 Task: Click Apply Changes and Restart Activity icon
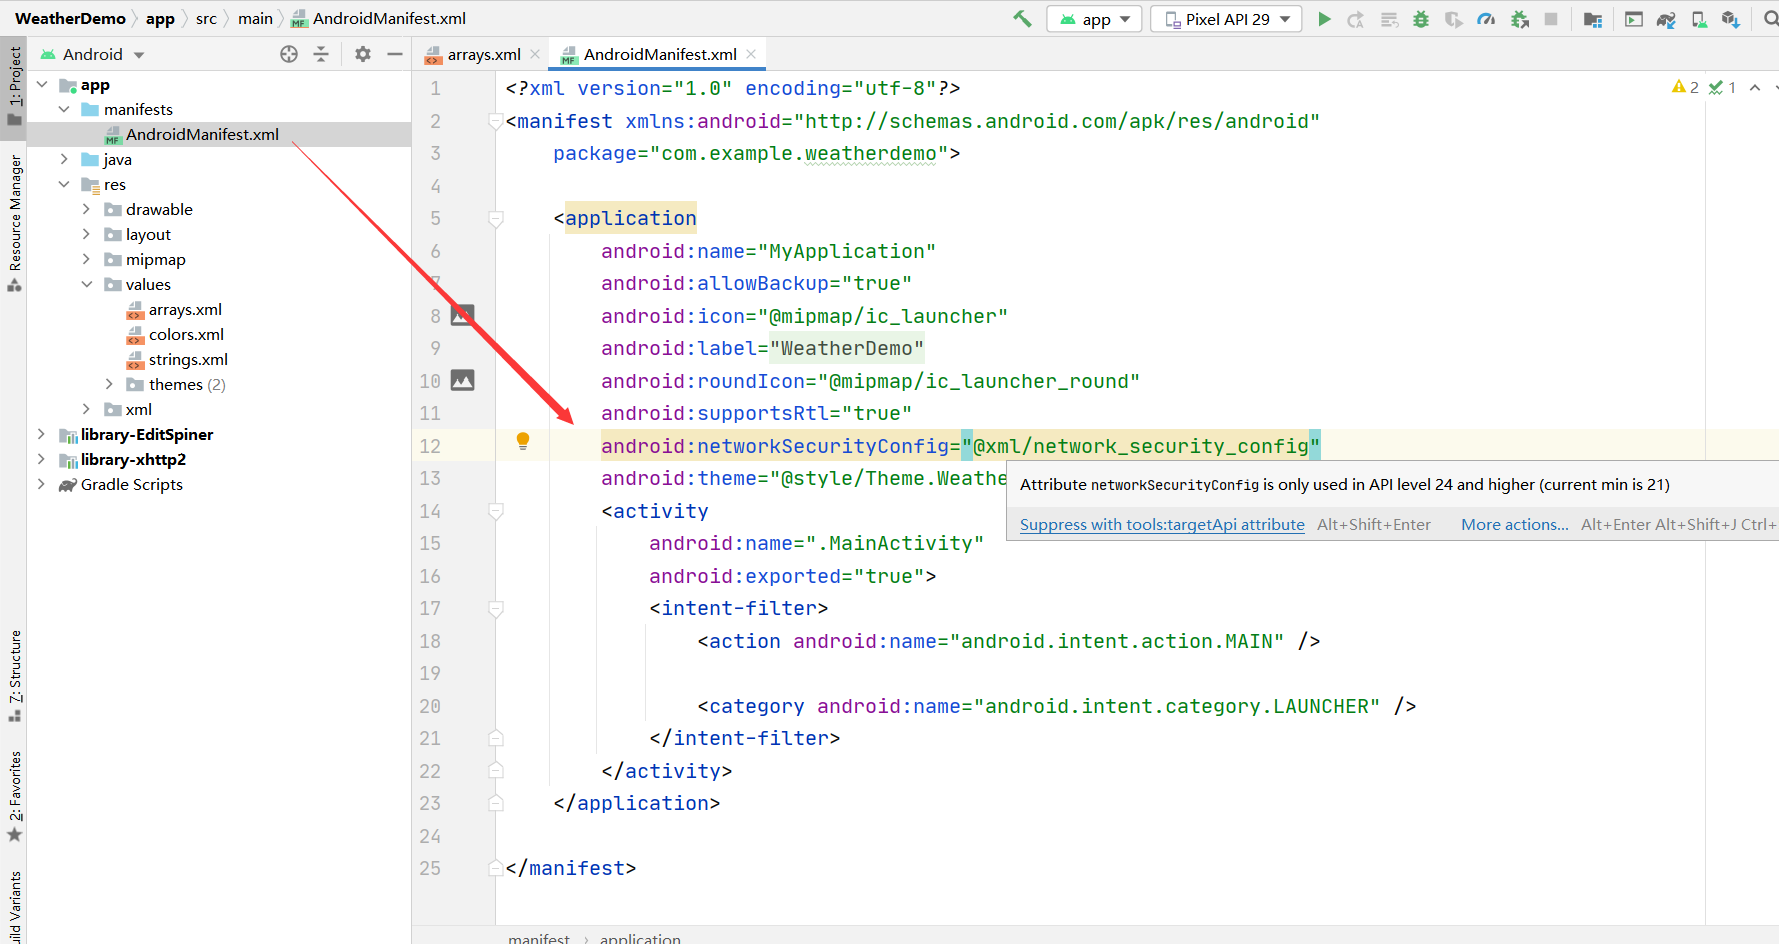pyautogui.click(x=1356, y=19)
